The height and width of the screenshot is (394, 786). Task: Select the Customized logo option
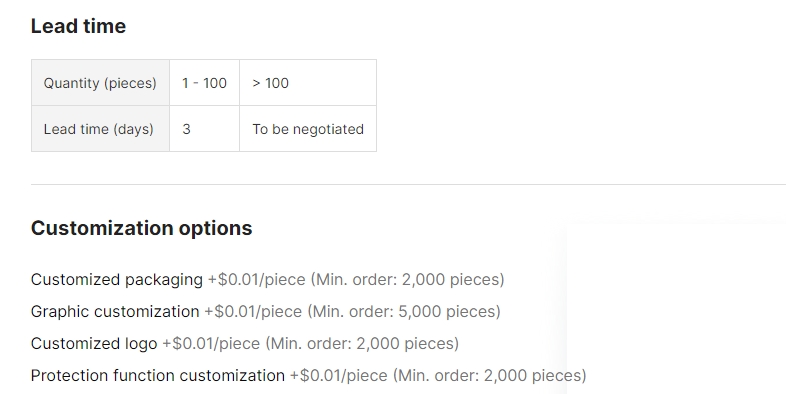tap(94, 344)
